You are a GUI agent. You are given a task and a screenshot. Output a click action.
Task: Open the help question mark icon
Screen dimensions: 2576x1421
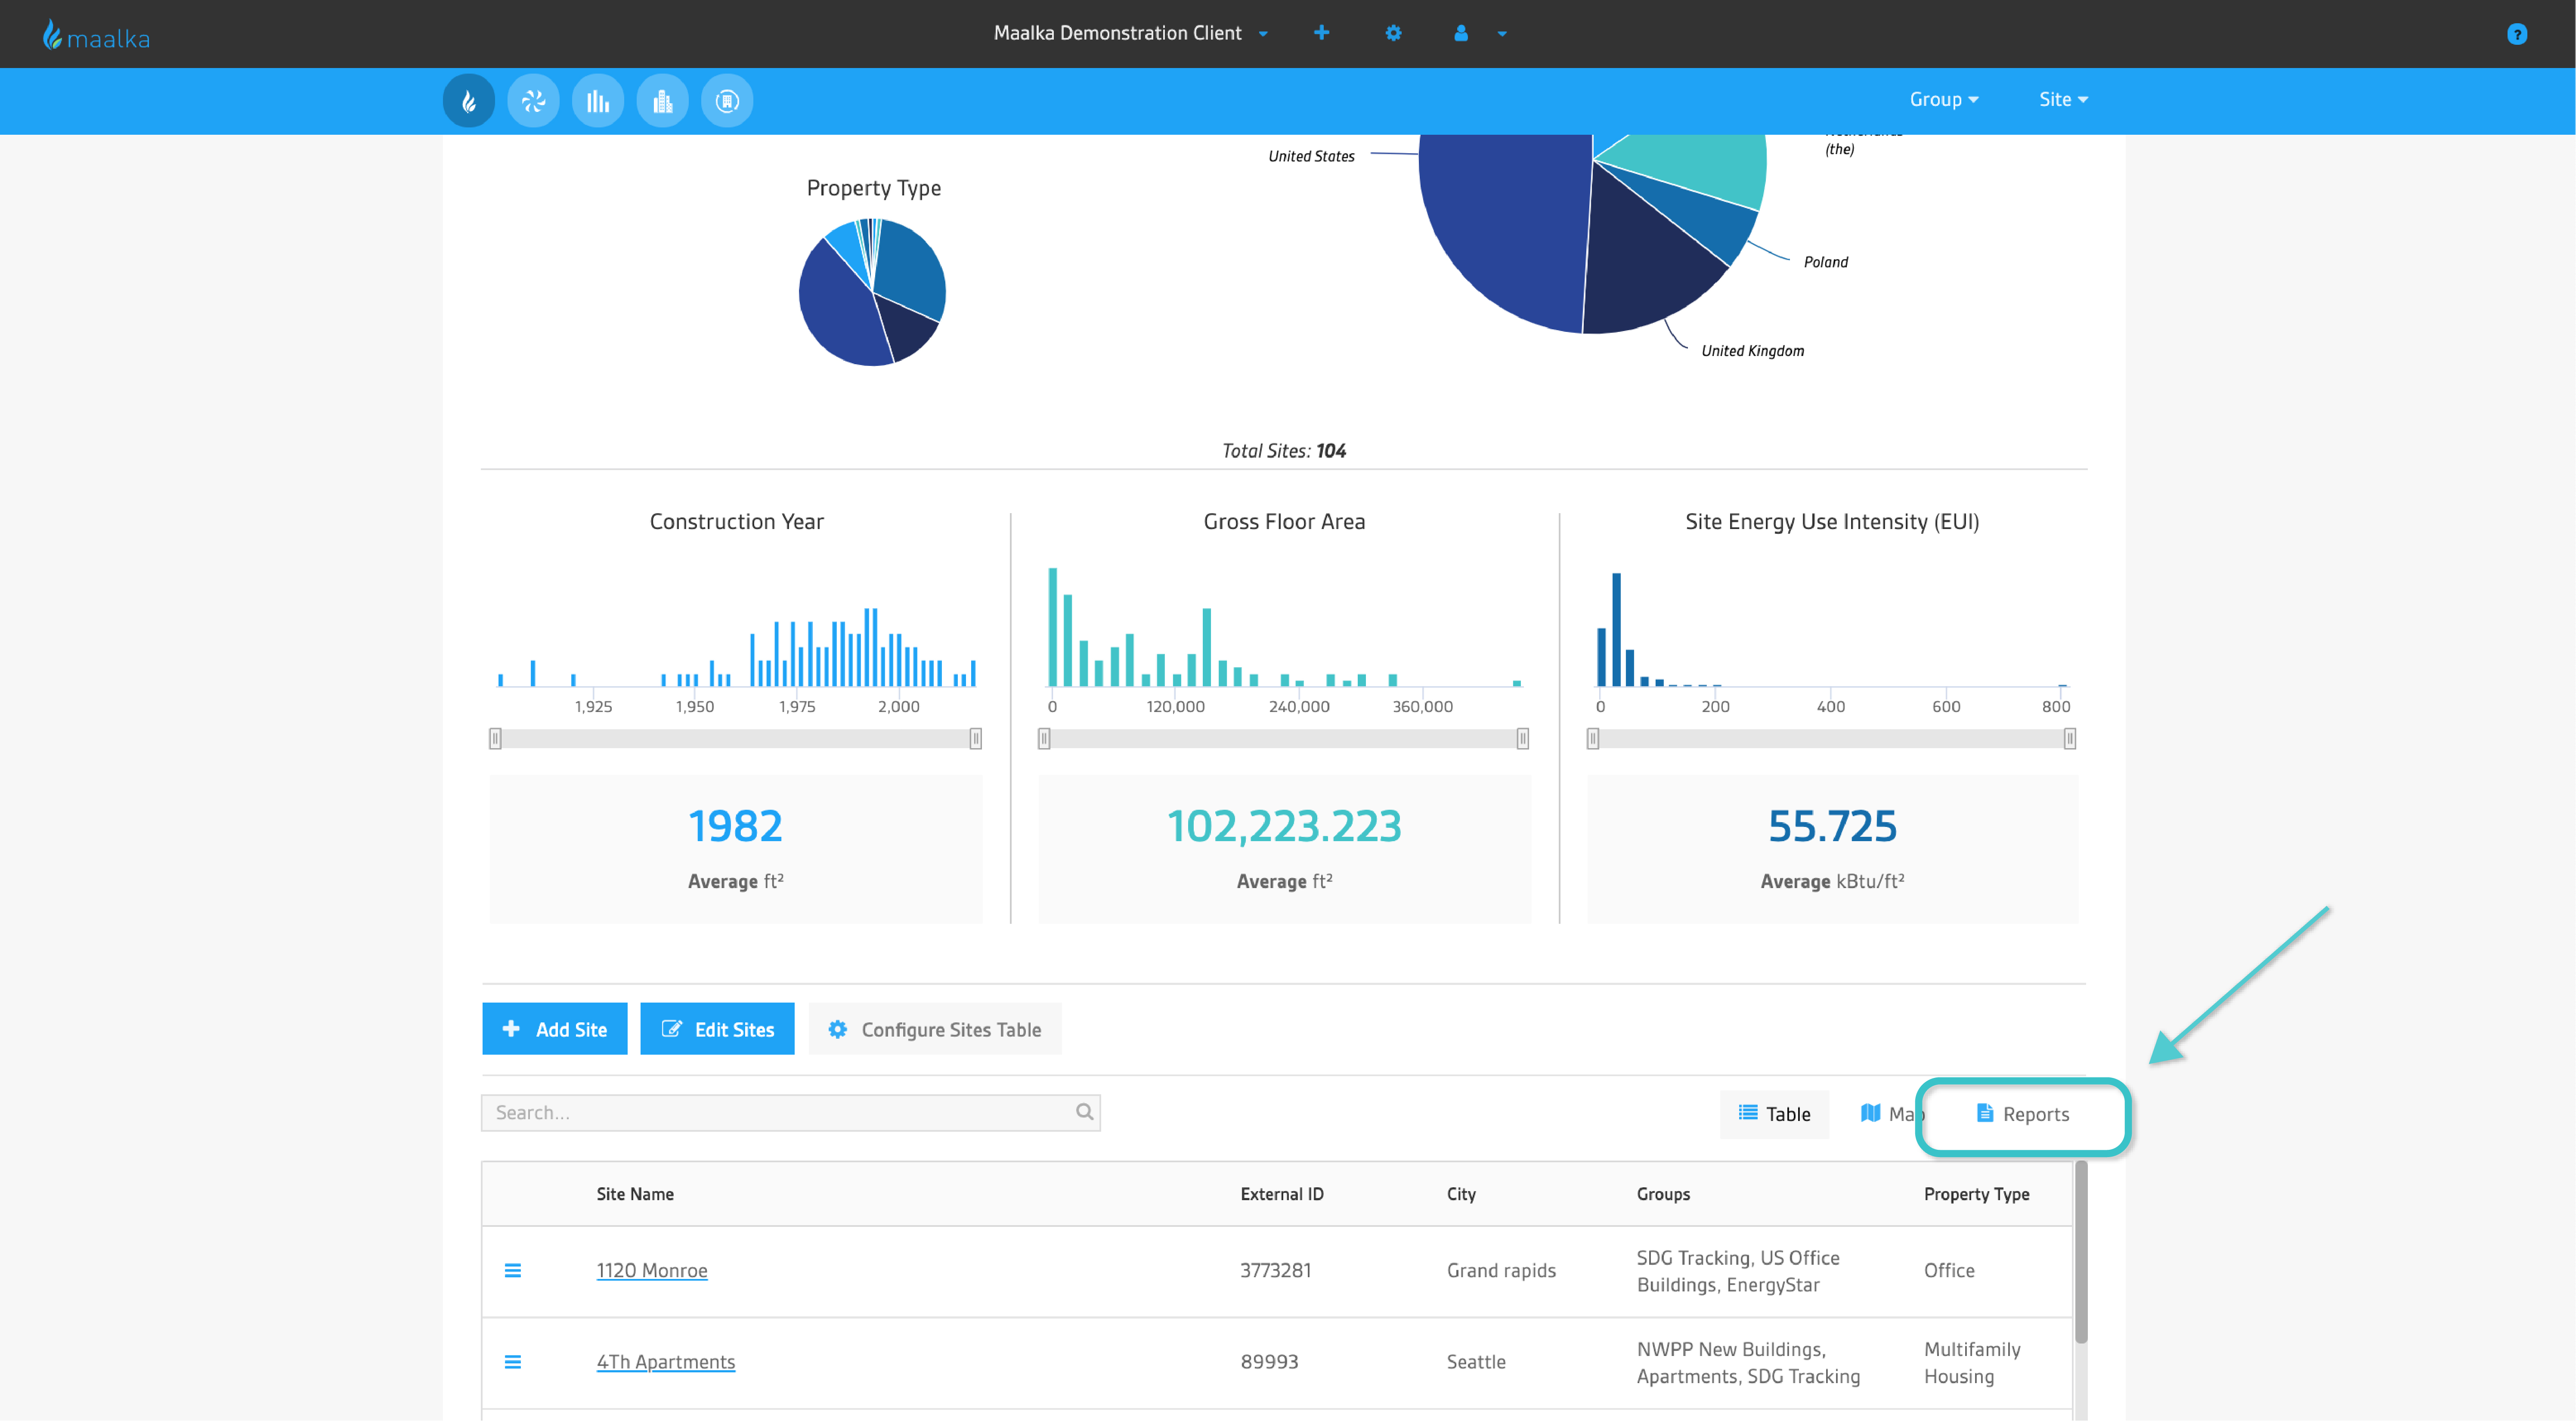point(2517,34)
